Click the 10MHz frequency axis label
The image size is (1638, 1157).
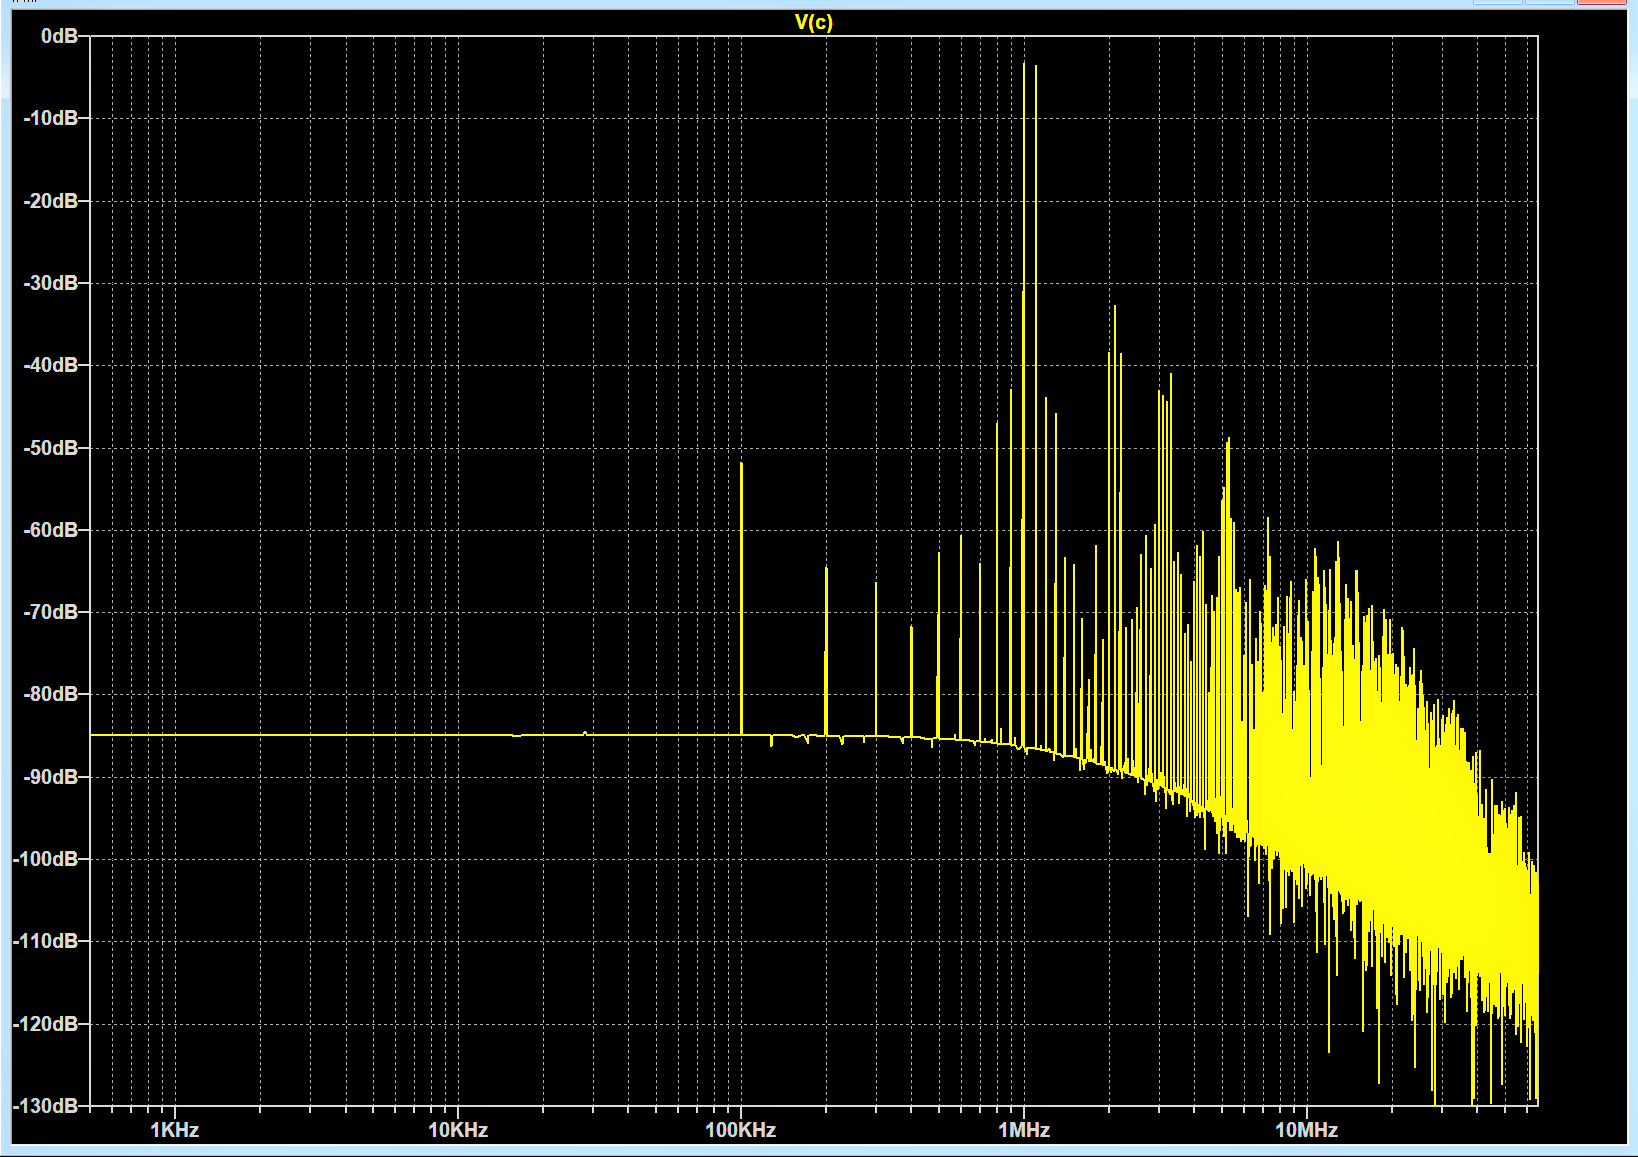1306,1131
